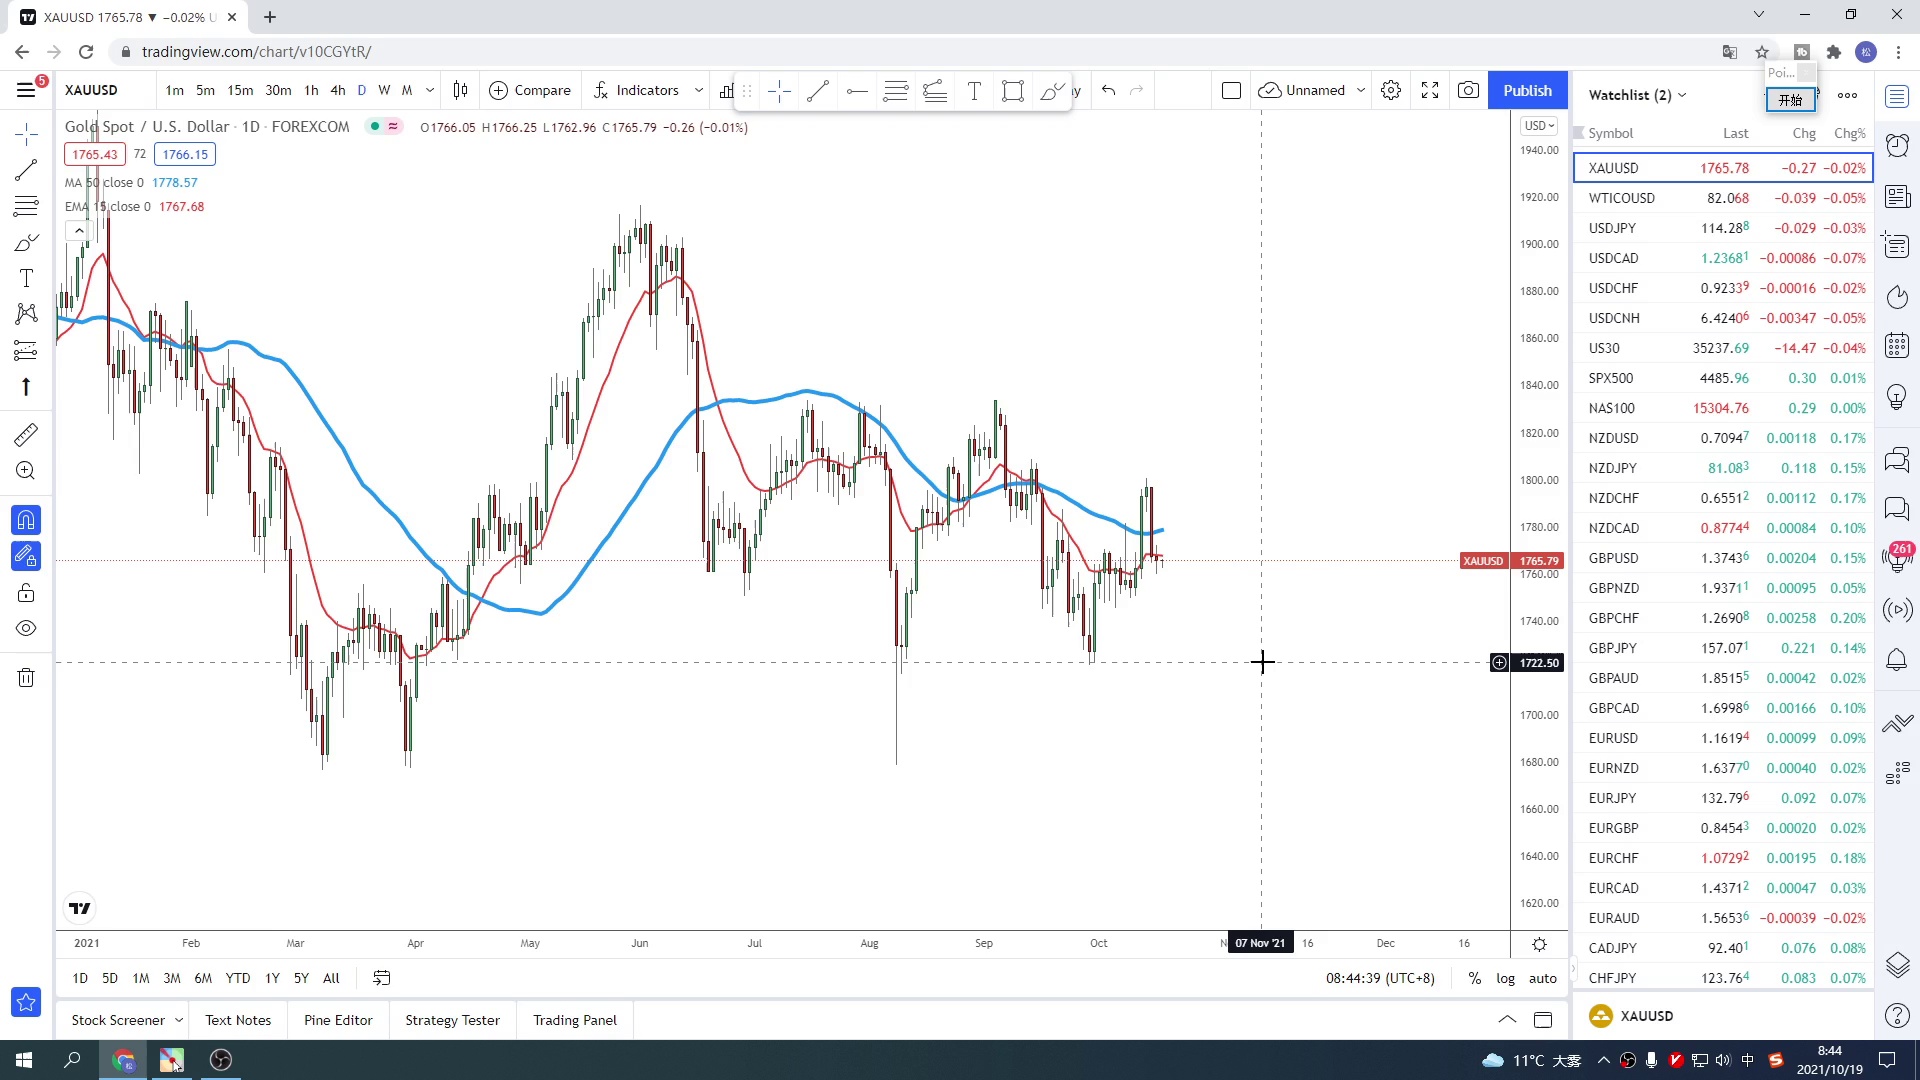
Task: Toggle magnet mode for drawings
Action: [26, 520]
